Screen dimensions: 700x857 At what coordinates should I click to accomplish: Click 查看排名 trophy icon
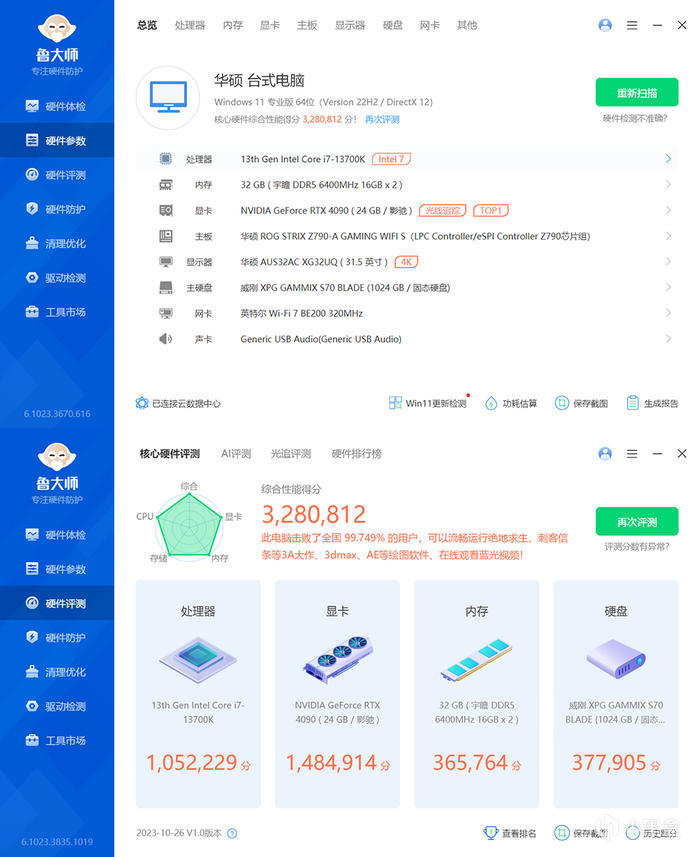click(491, 832)
